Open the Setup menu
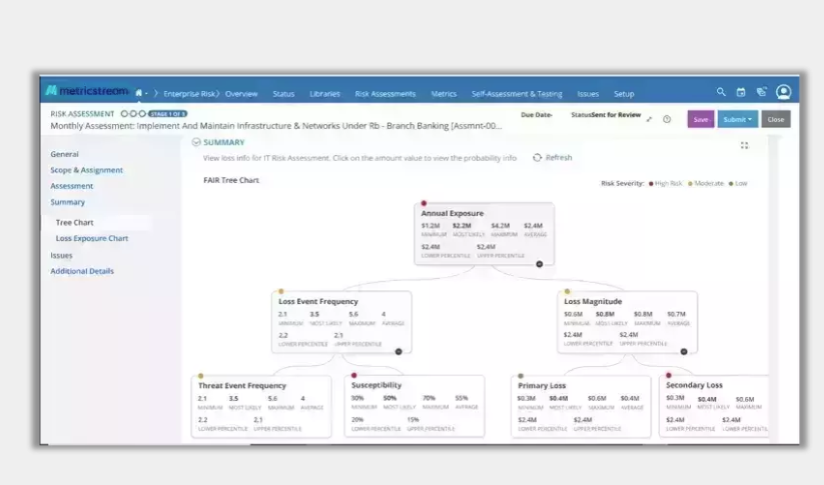 point(624,94)
